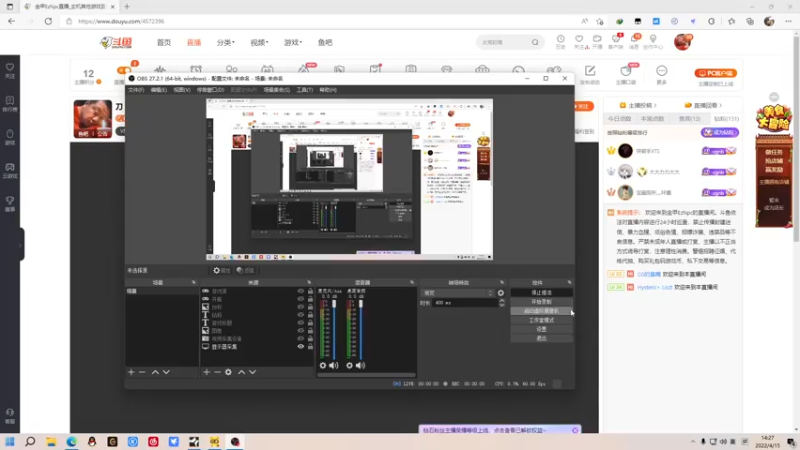Open the user avatar in the Douyu header
This screenshot has width=800, height=450.
[682, 42]
